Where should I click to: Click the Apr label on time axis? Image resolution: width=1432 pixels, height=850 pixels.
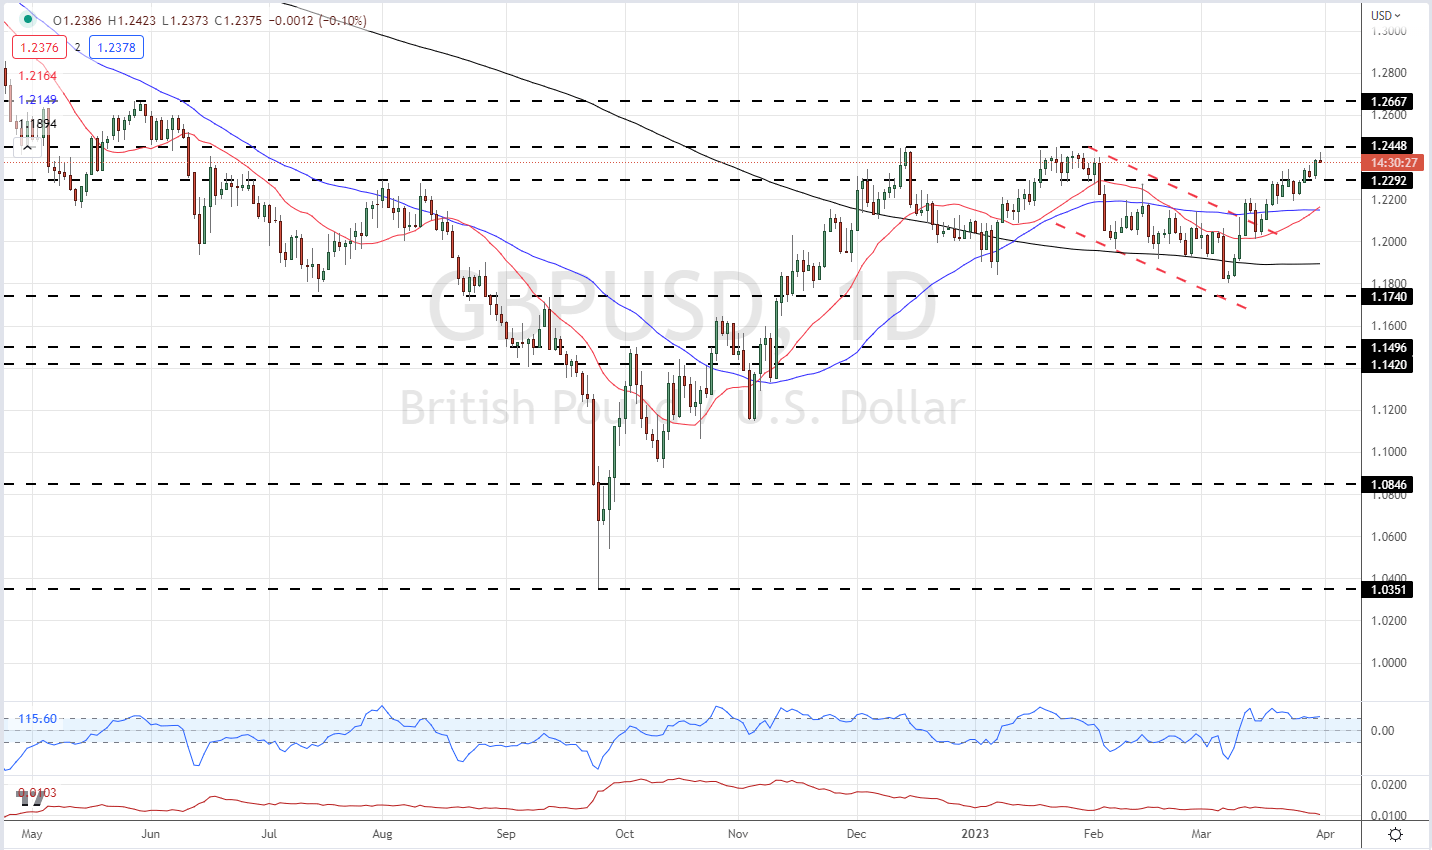tap(1323, 833)
